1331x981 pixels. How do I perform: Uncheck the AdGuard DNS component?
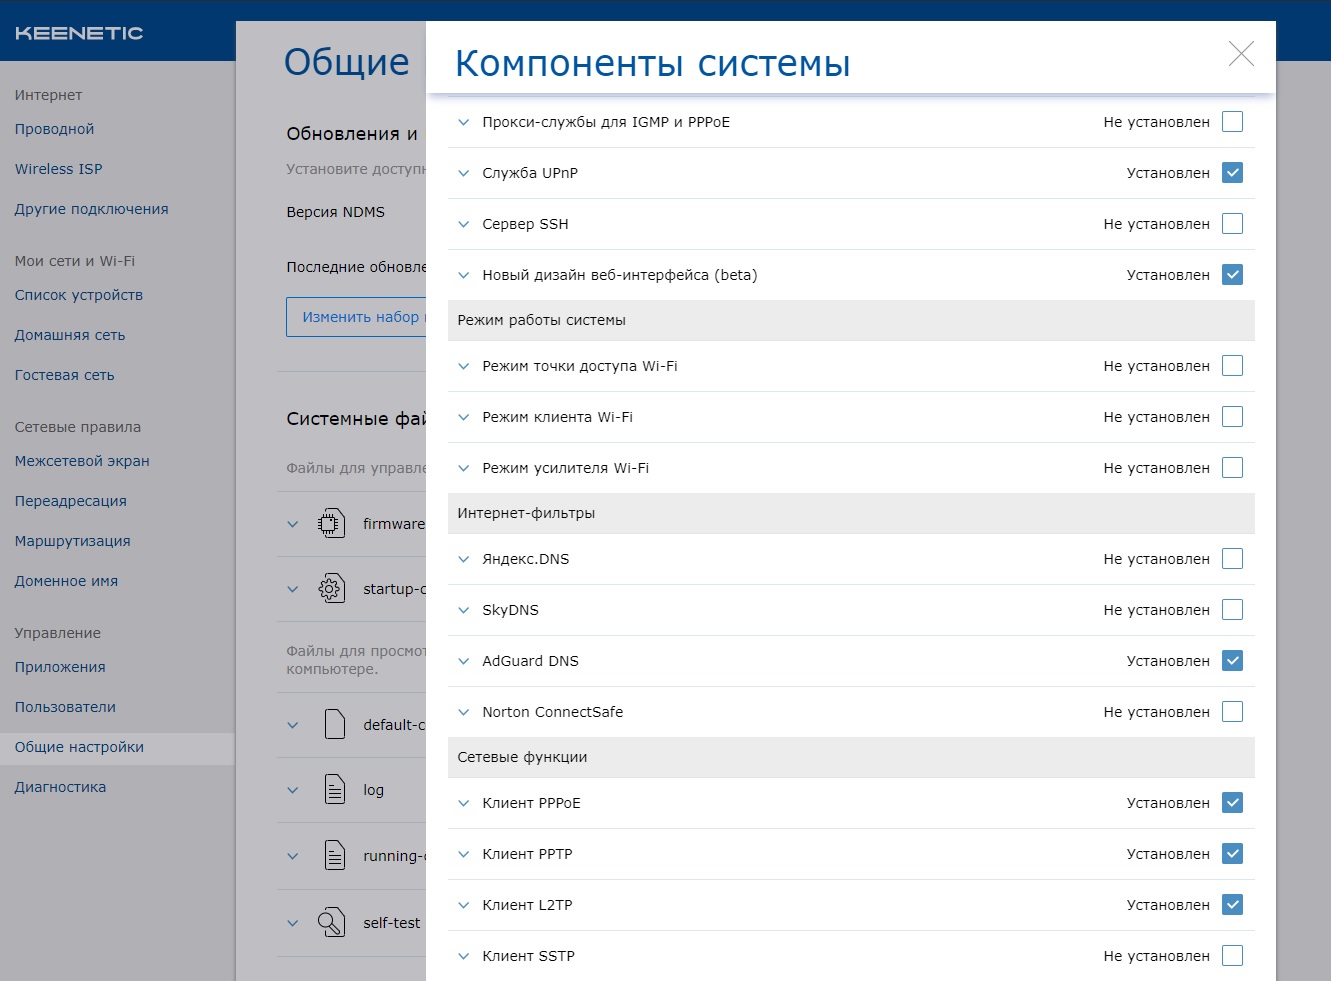pyautogui.click(x=1233, y=661)
